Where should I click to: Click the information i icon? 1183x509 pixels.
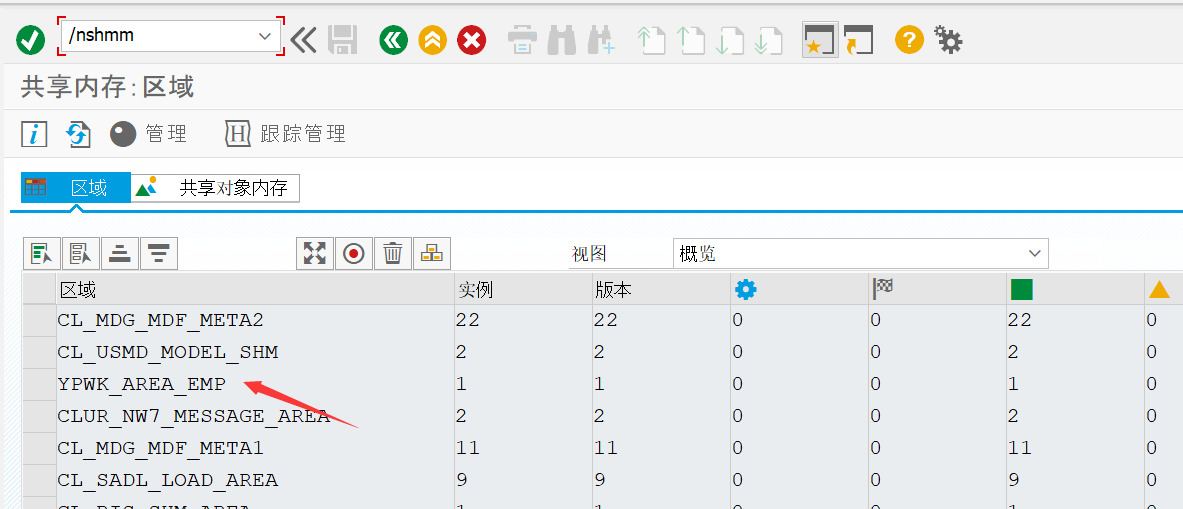(x=34, y=134)
